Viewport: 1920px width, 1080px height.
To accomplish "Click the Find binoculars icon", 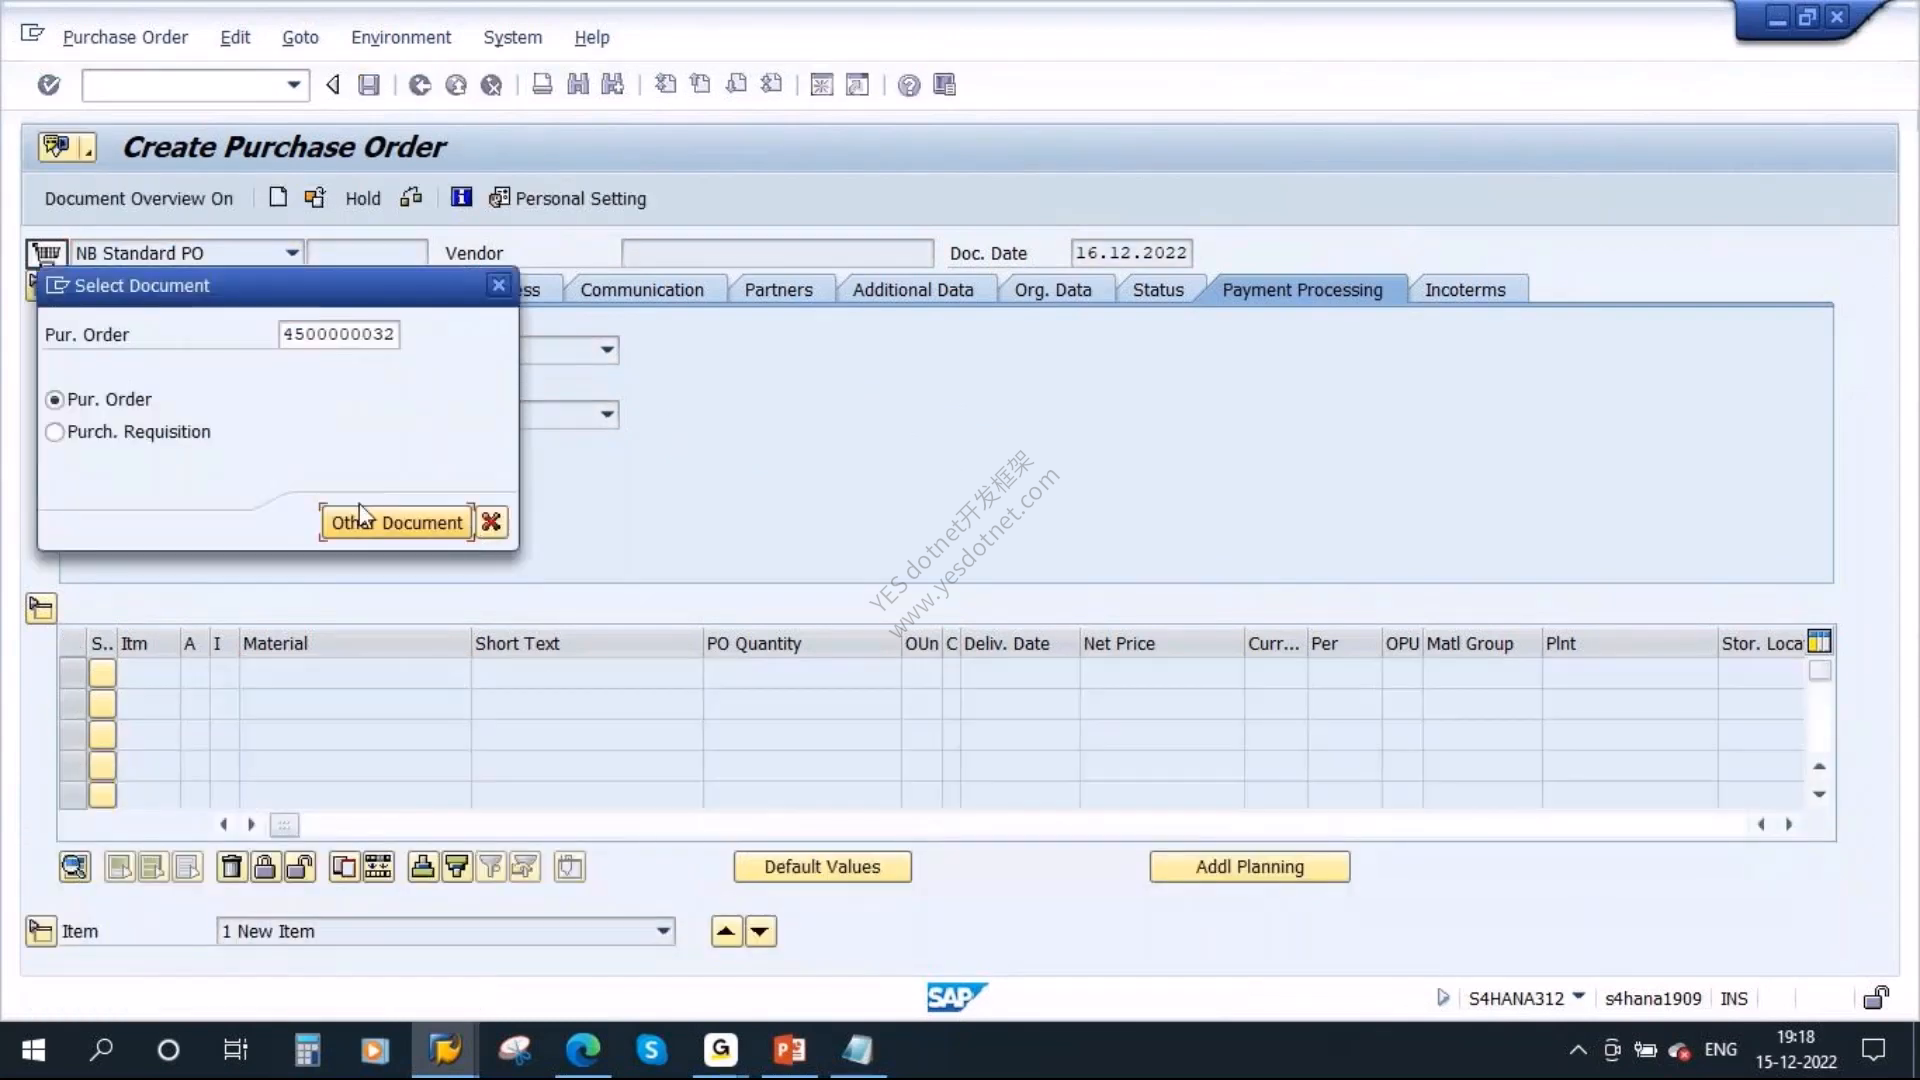I will coord(578,85).
